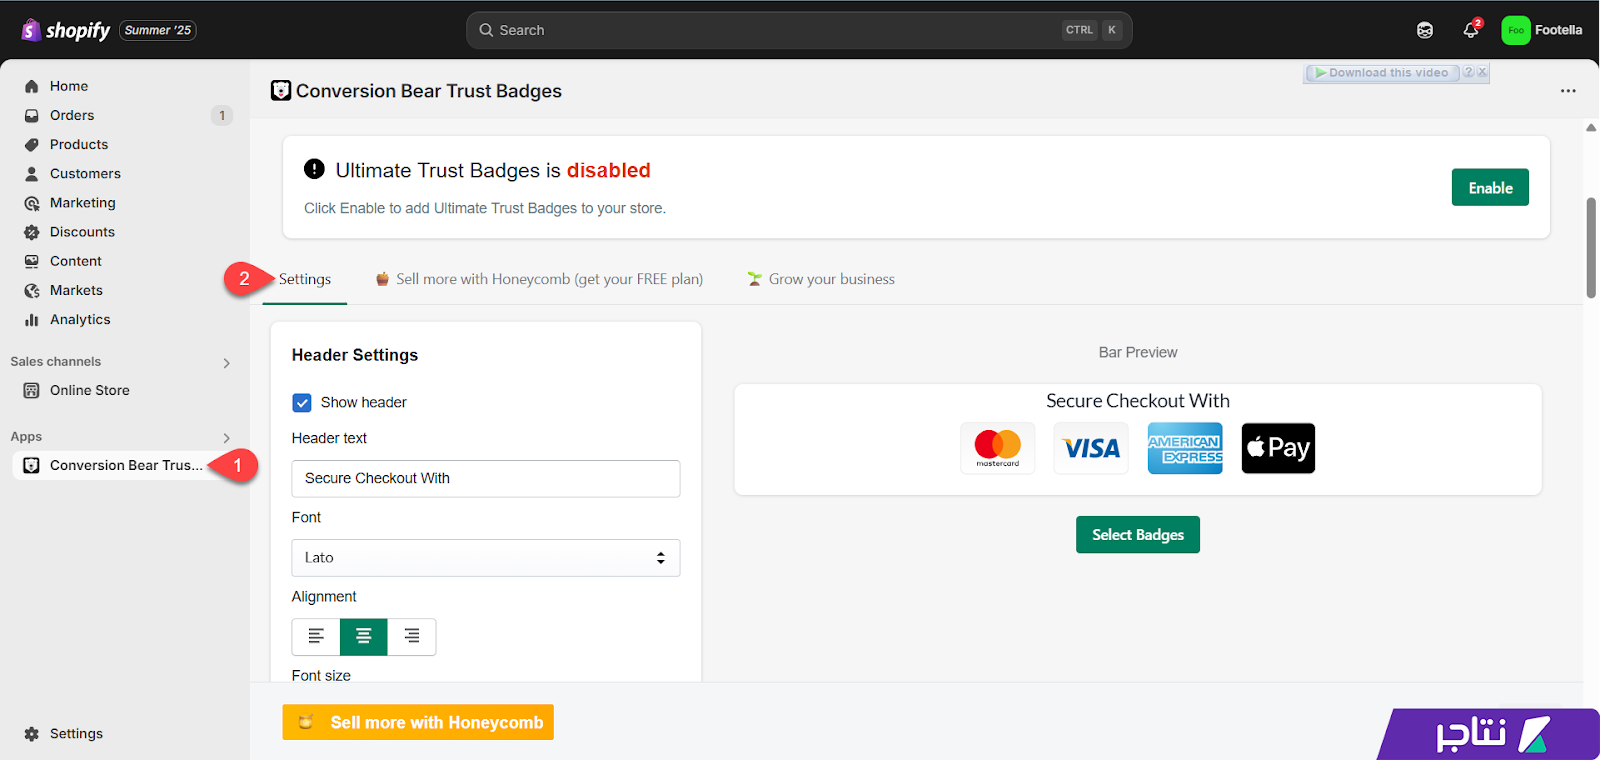Click the Content image icon
This screenshot has width=1600, height=760.
coord(31,261)
